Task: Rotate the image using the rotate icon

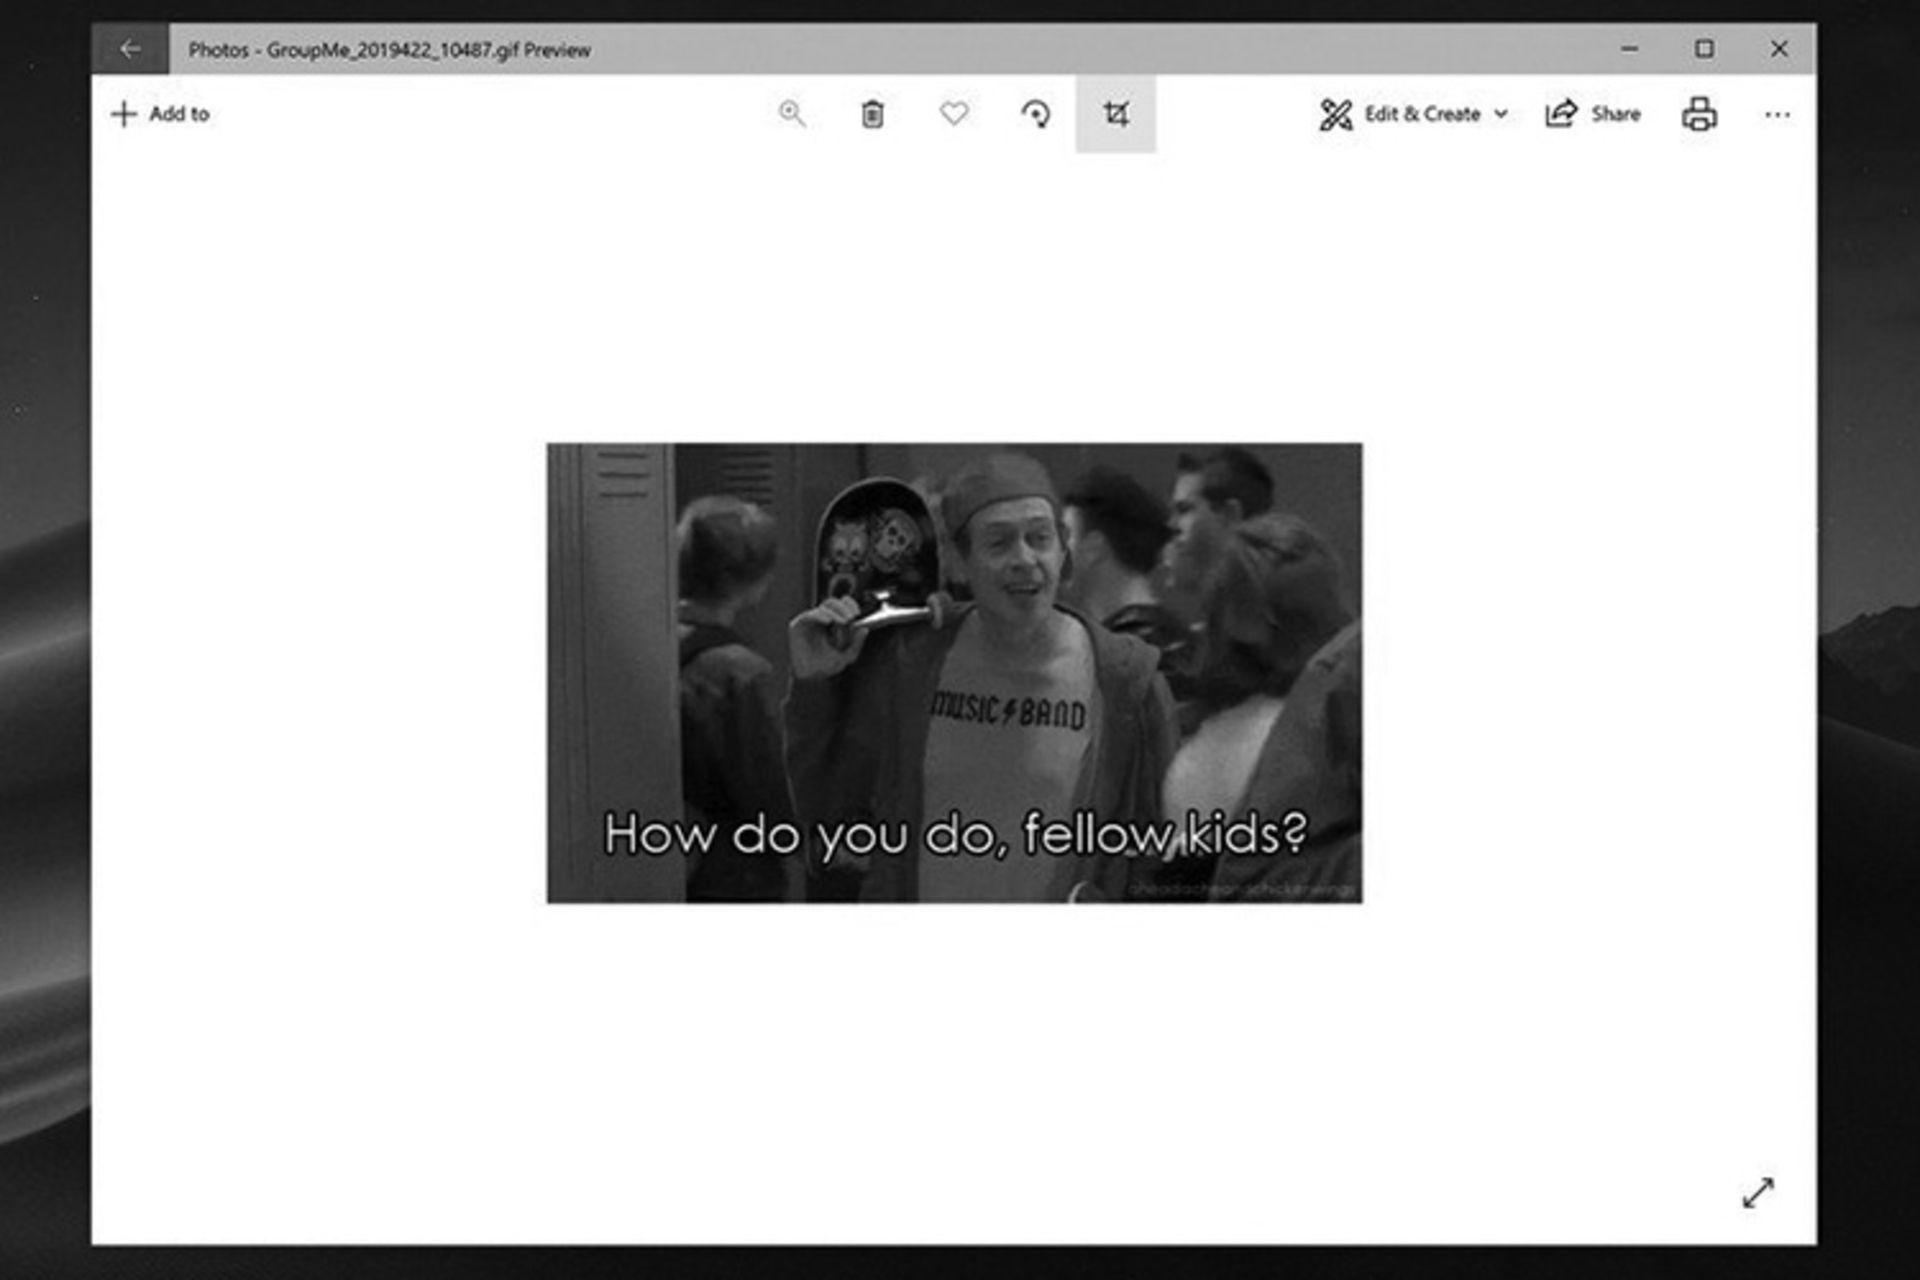Action: (x=1035, y=114)
